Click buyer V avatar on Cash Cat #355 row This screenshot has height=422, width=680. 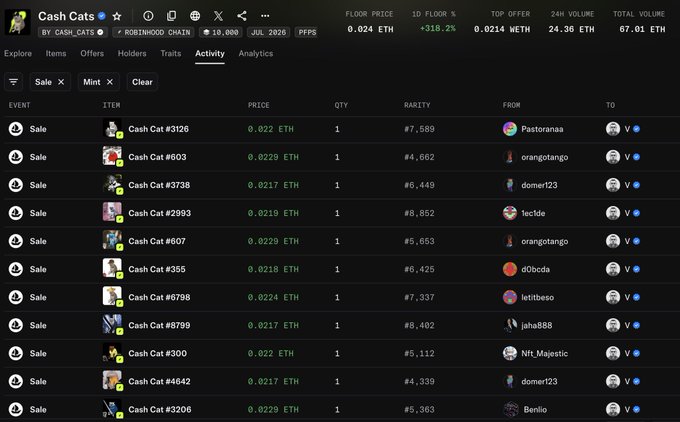613,269
